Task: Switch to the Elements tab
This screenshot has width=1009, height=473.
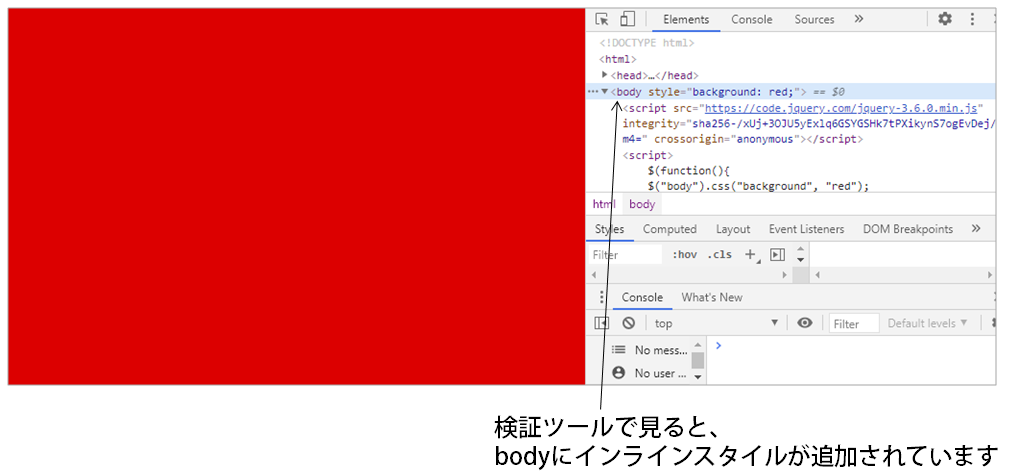Action: click(x=686, y=19)
